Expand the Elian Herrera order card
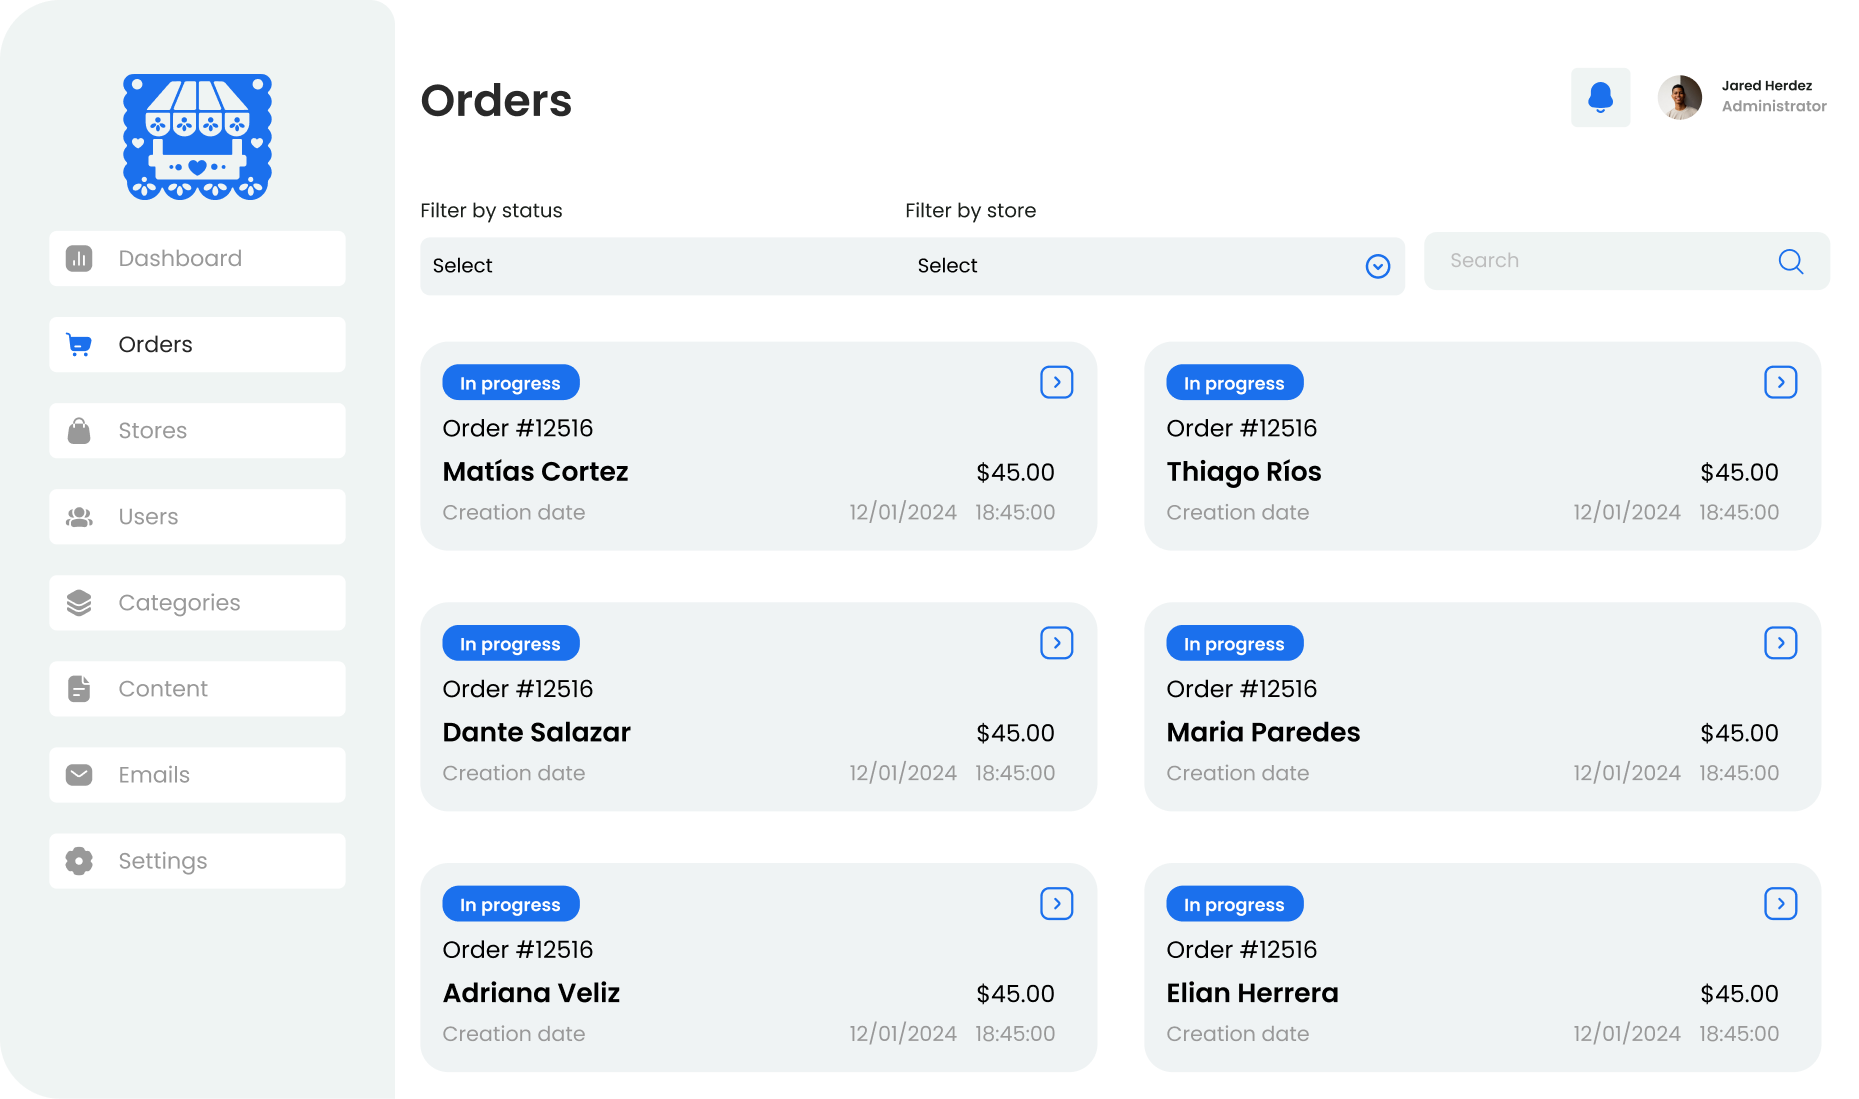This screenshot has height=1099, width=1859. coord(1780,903)
